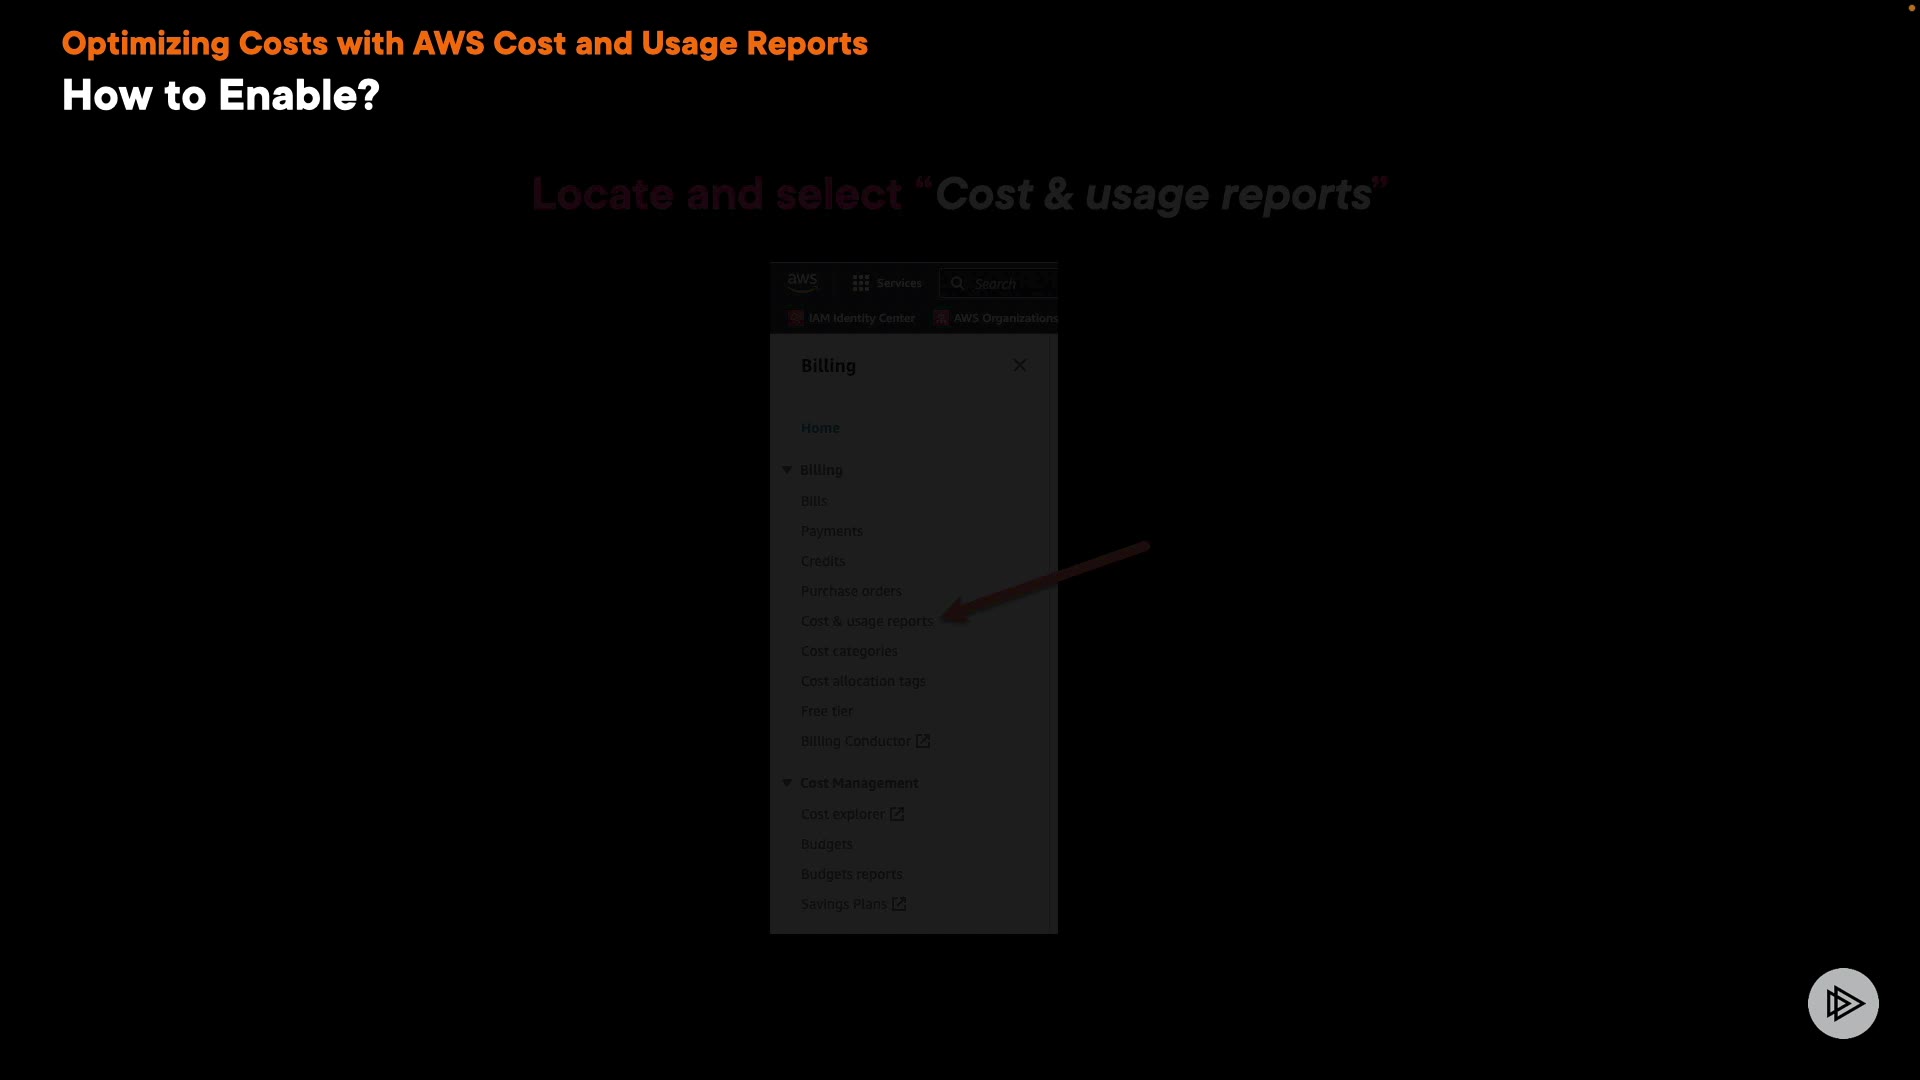
Task: Click the AWS Organizations shortcut icon
Action: point(941,318)
